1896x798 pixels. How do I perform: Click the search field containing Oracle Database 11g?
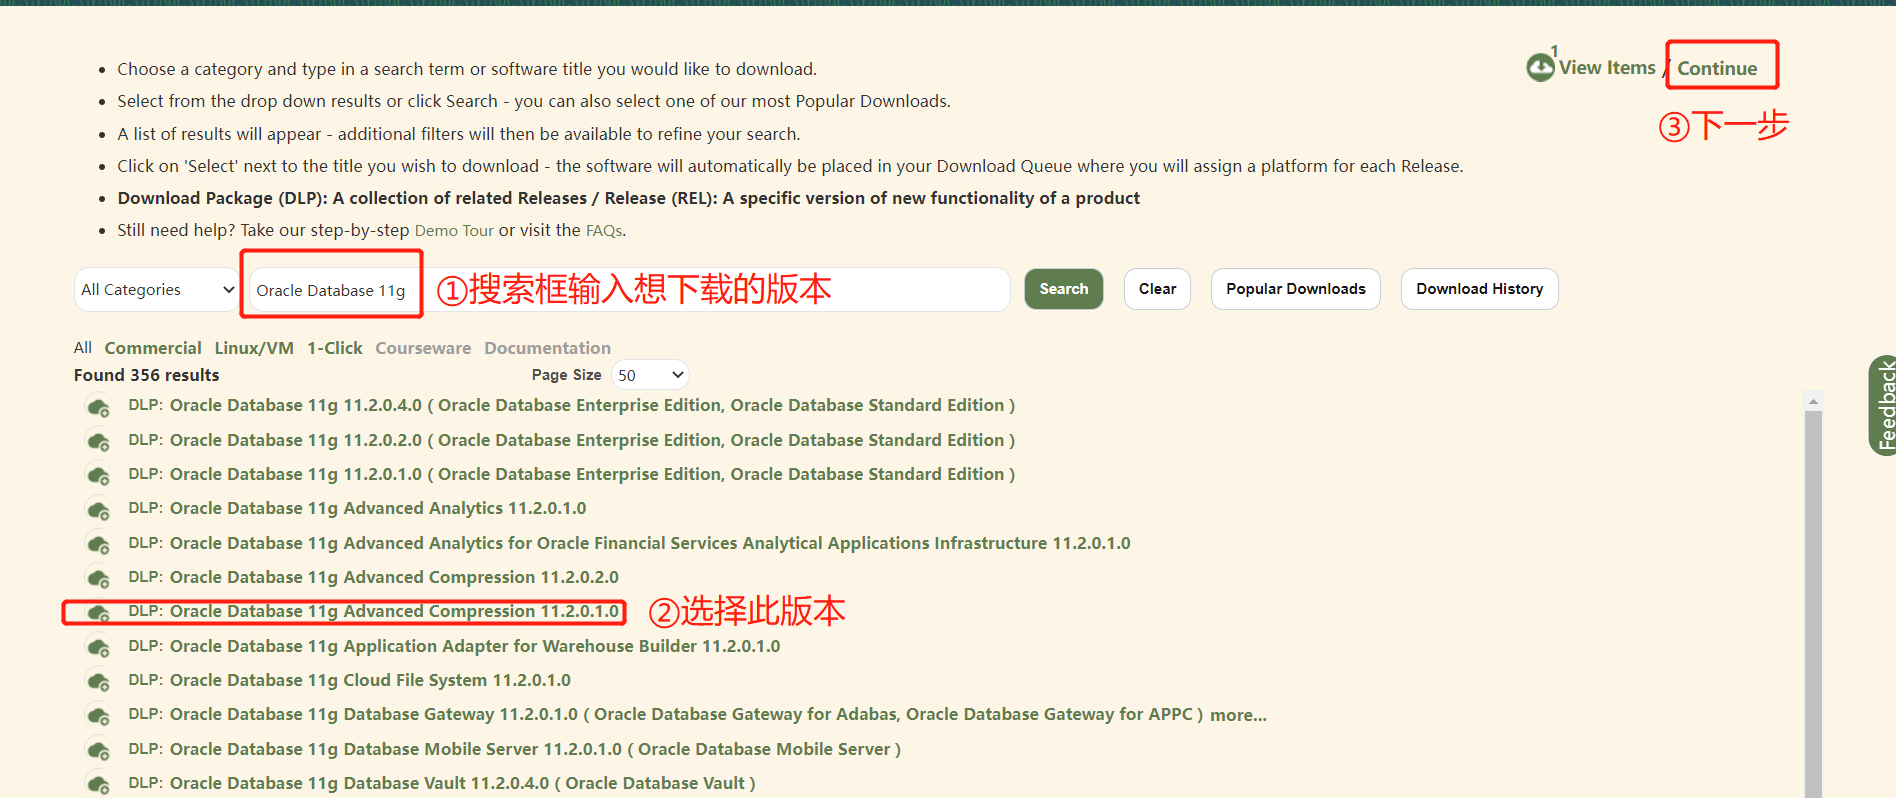coord(629,290)
